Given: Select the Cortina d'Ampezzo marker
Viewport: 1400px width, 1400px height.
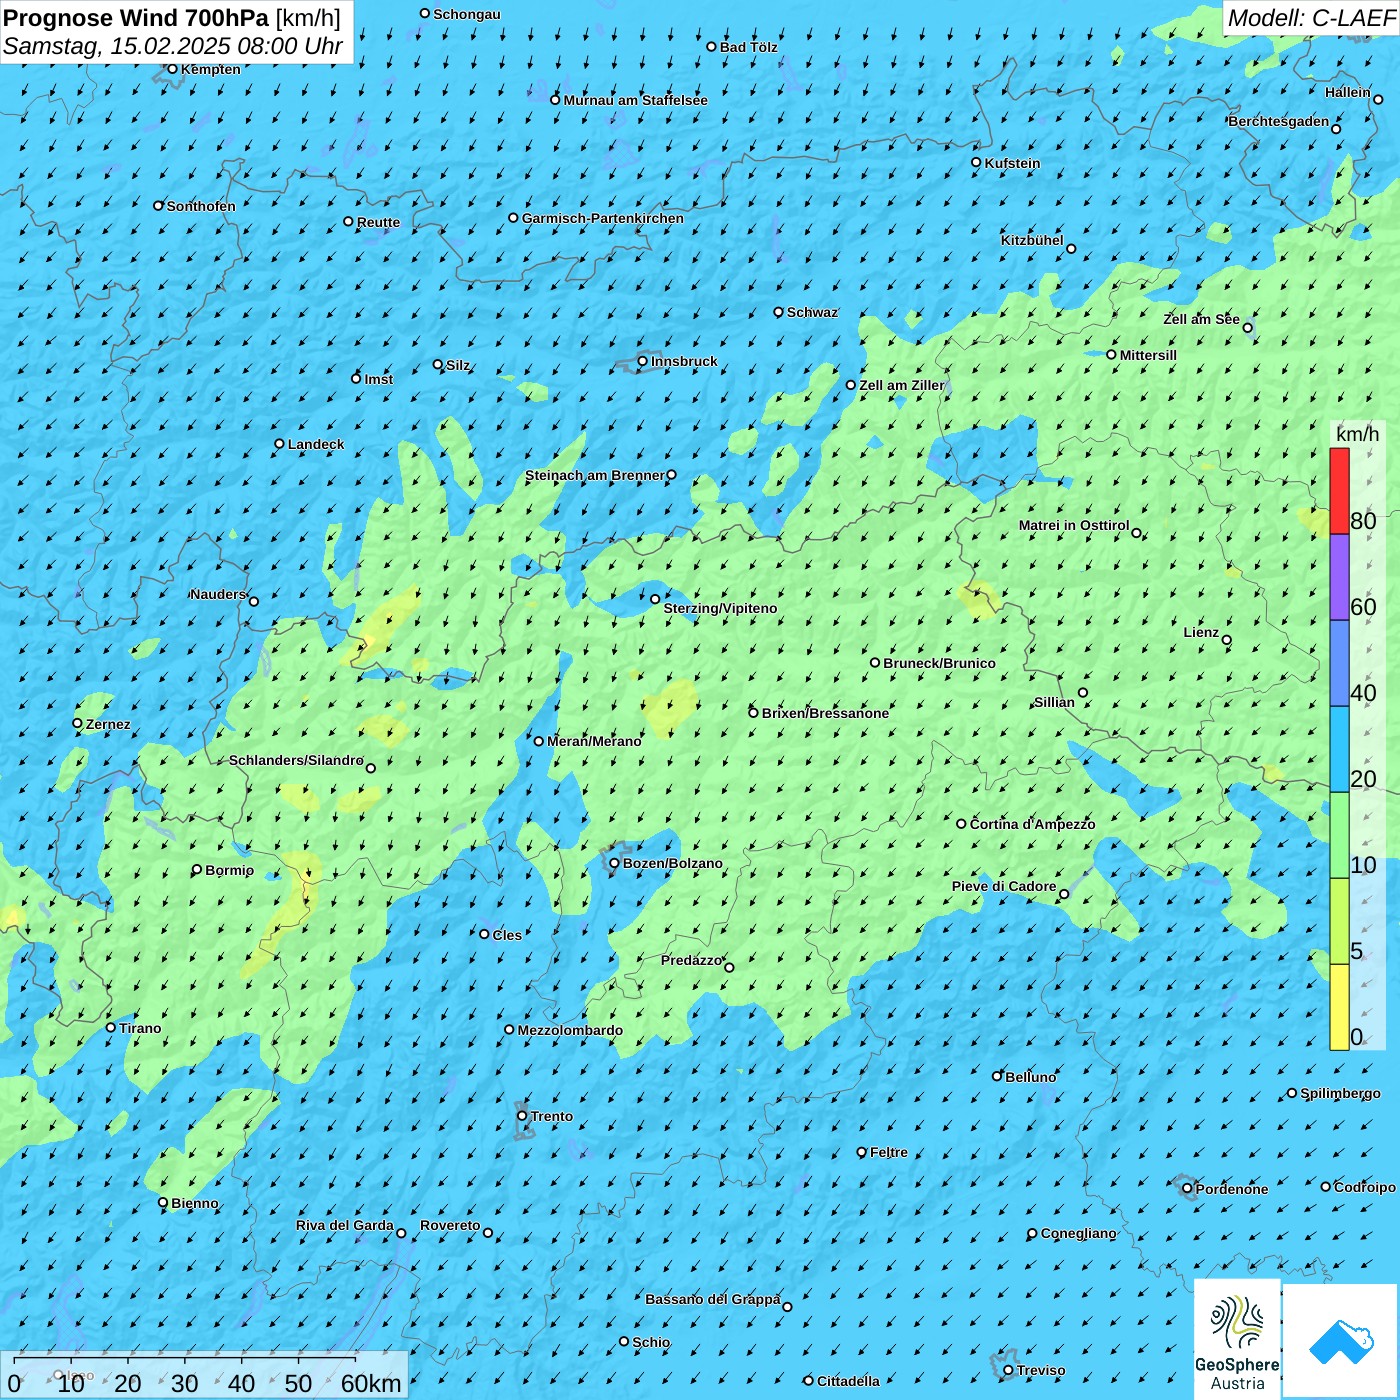Looking at the screenshot, I should 962,824.
